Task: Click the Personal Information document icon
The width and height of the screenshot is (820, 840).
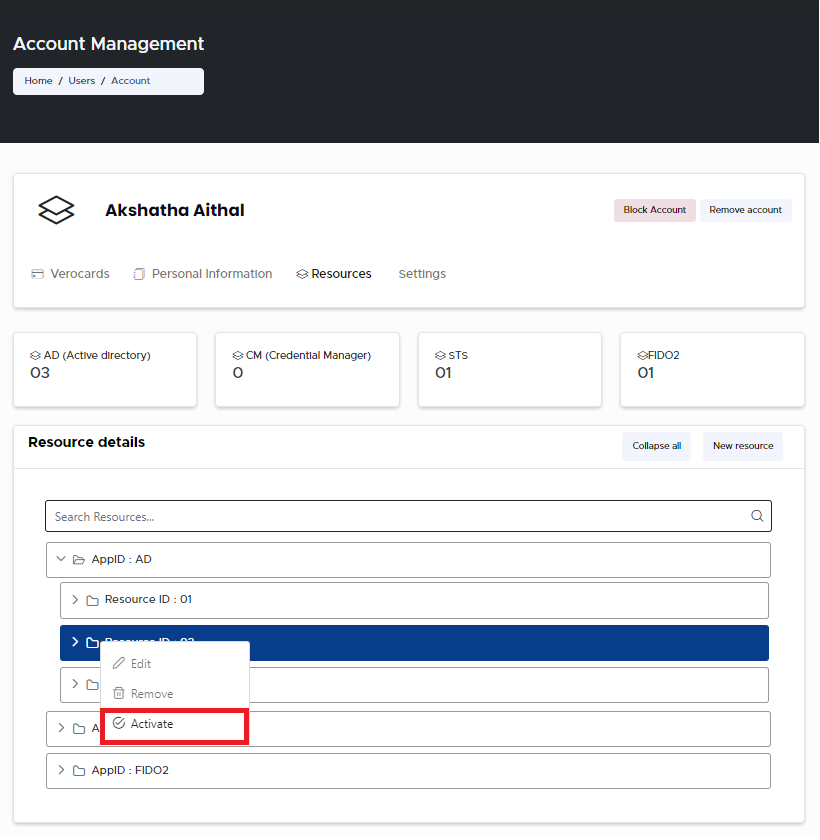Action: click(x=139, y=274)
